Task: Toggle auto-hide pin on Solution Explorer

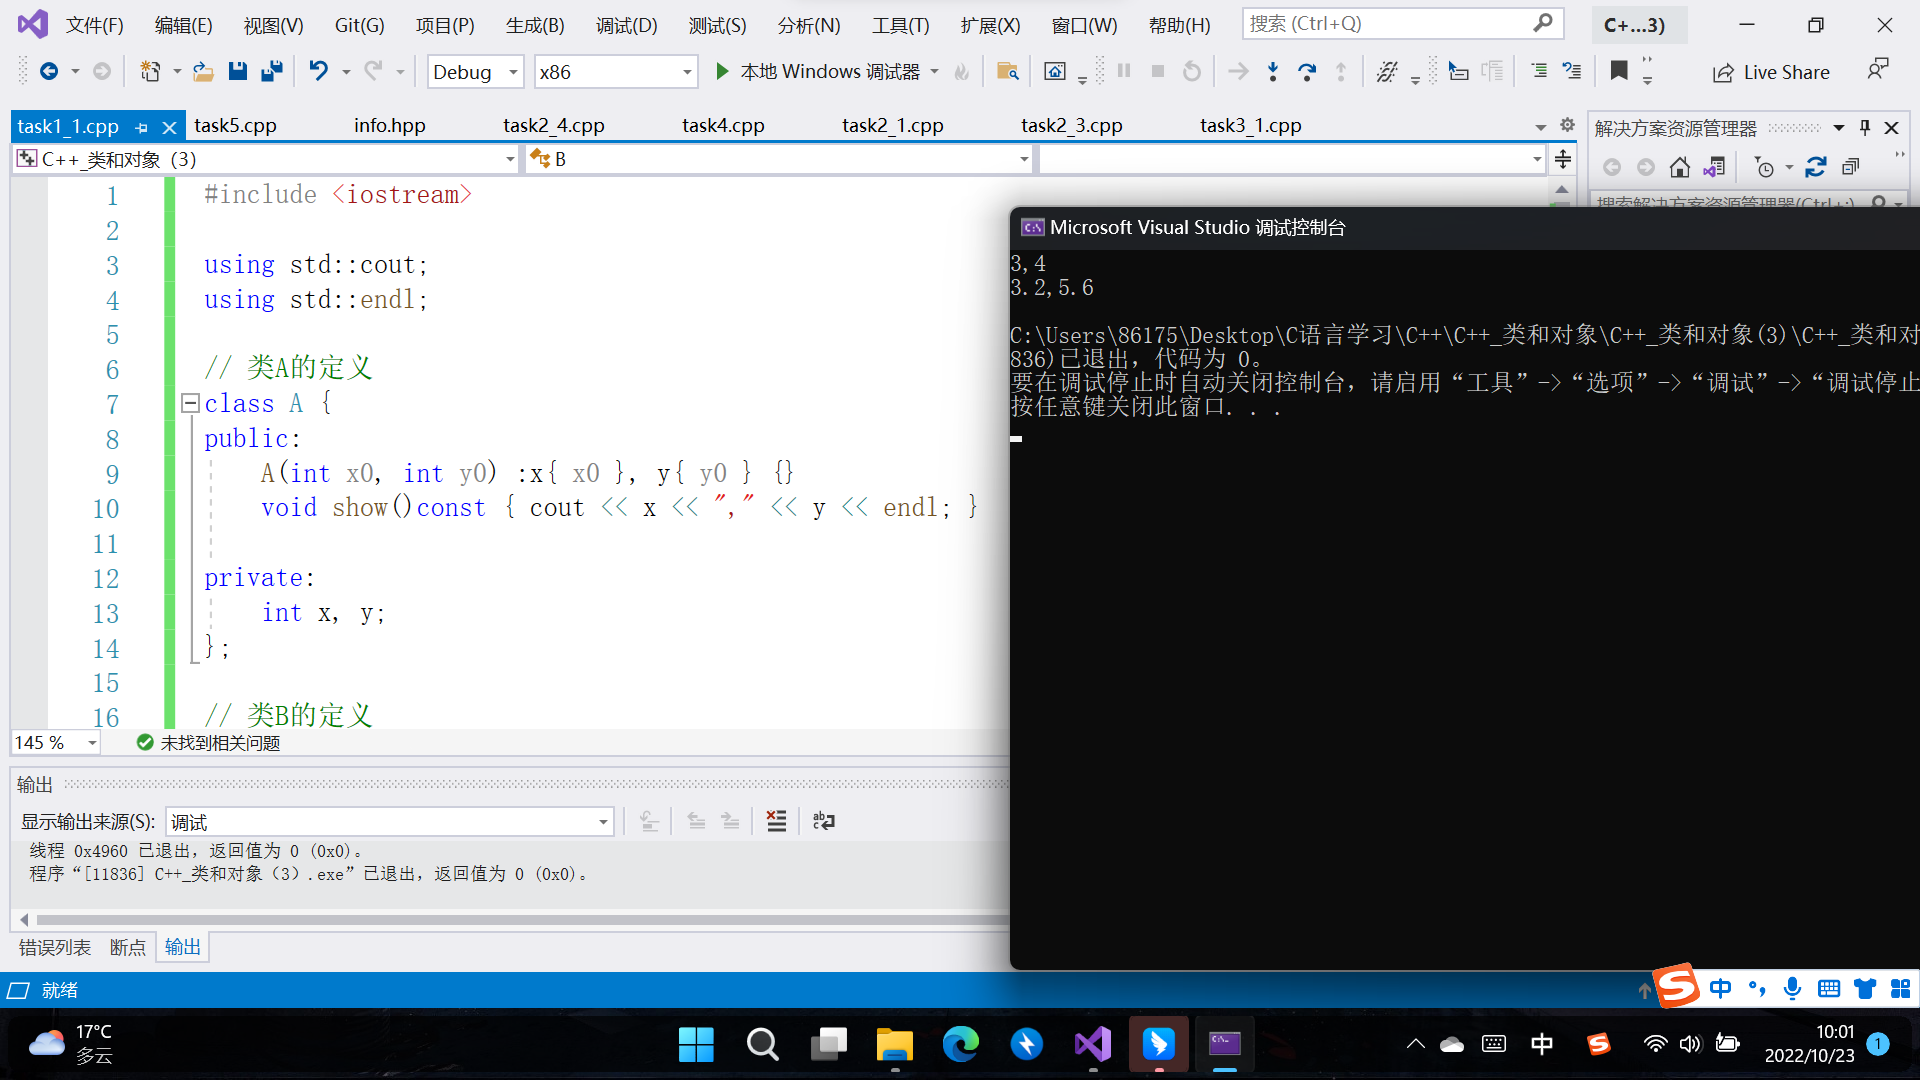Action: (x=1865, y=128)
